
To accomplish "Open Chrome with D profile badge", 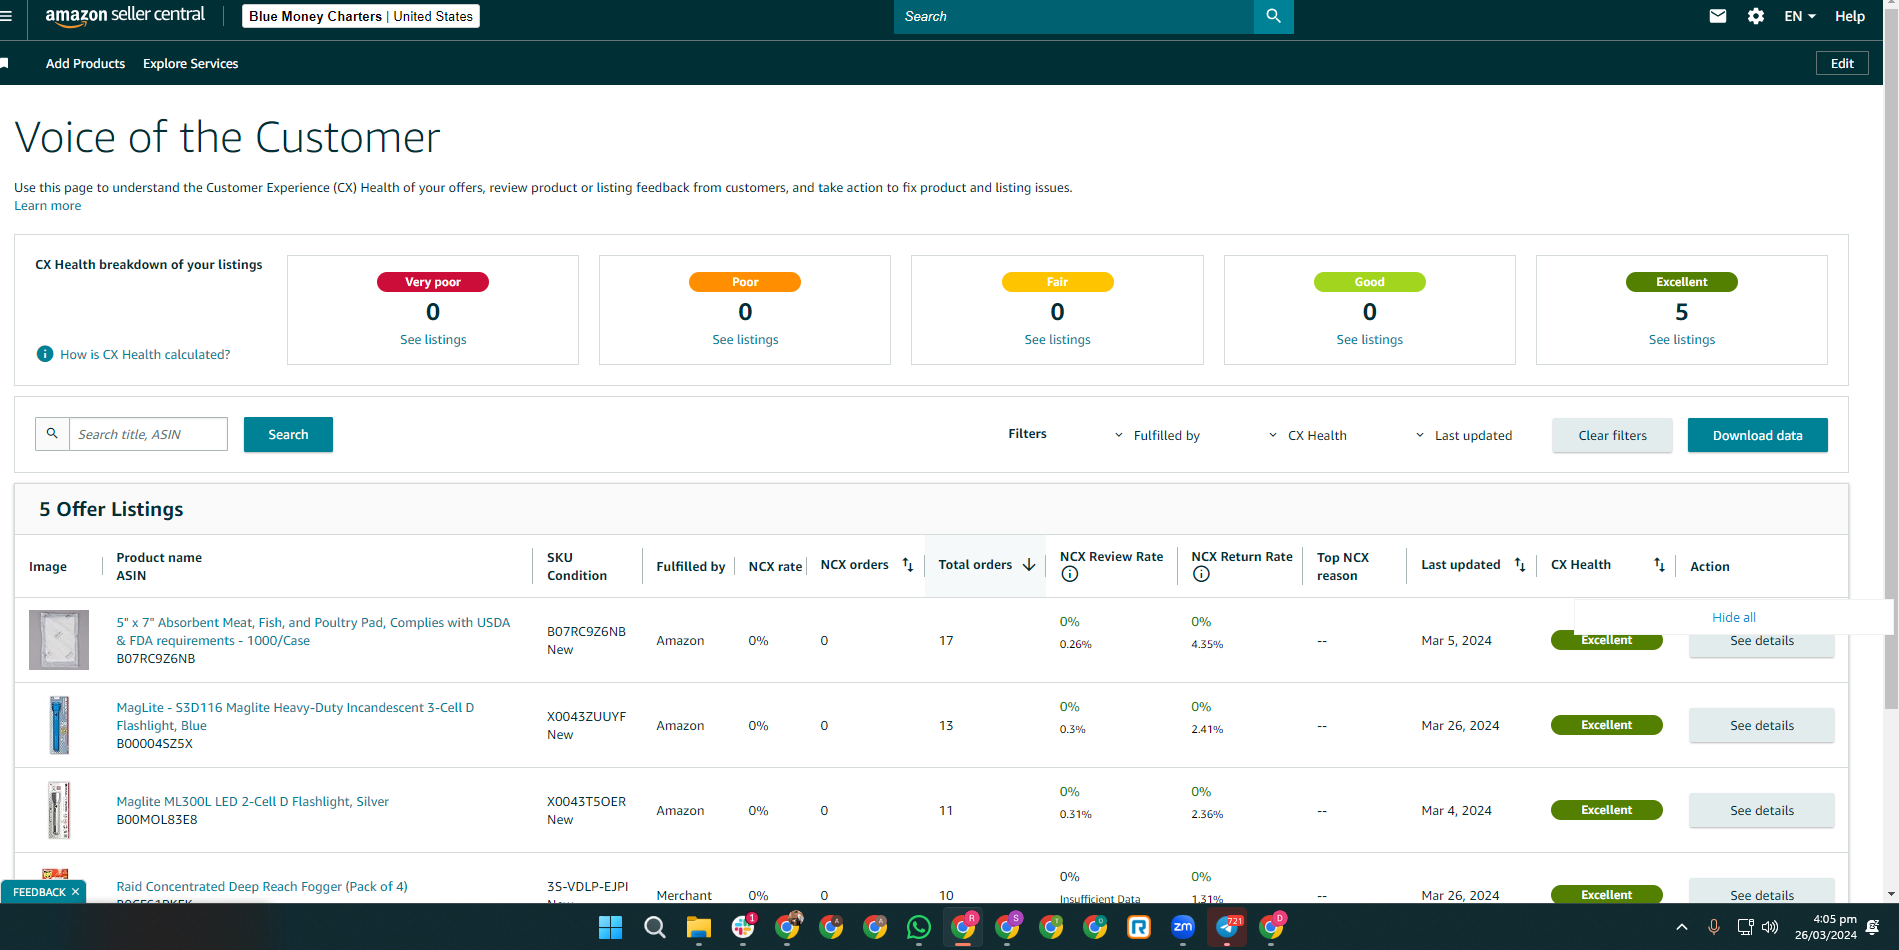I will coord(1271,927).
